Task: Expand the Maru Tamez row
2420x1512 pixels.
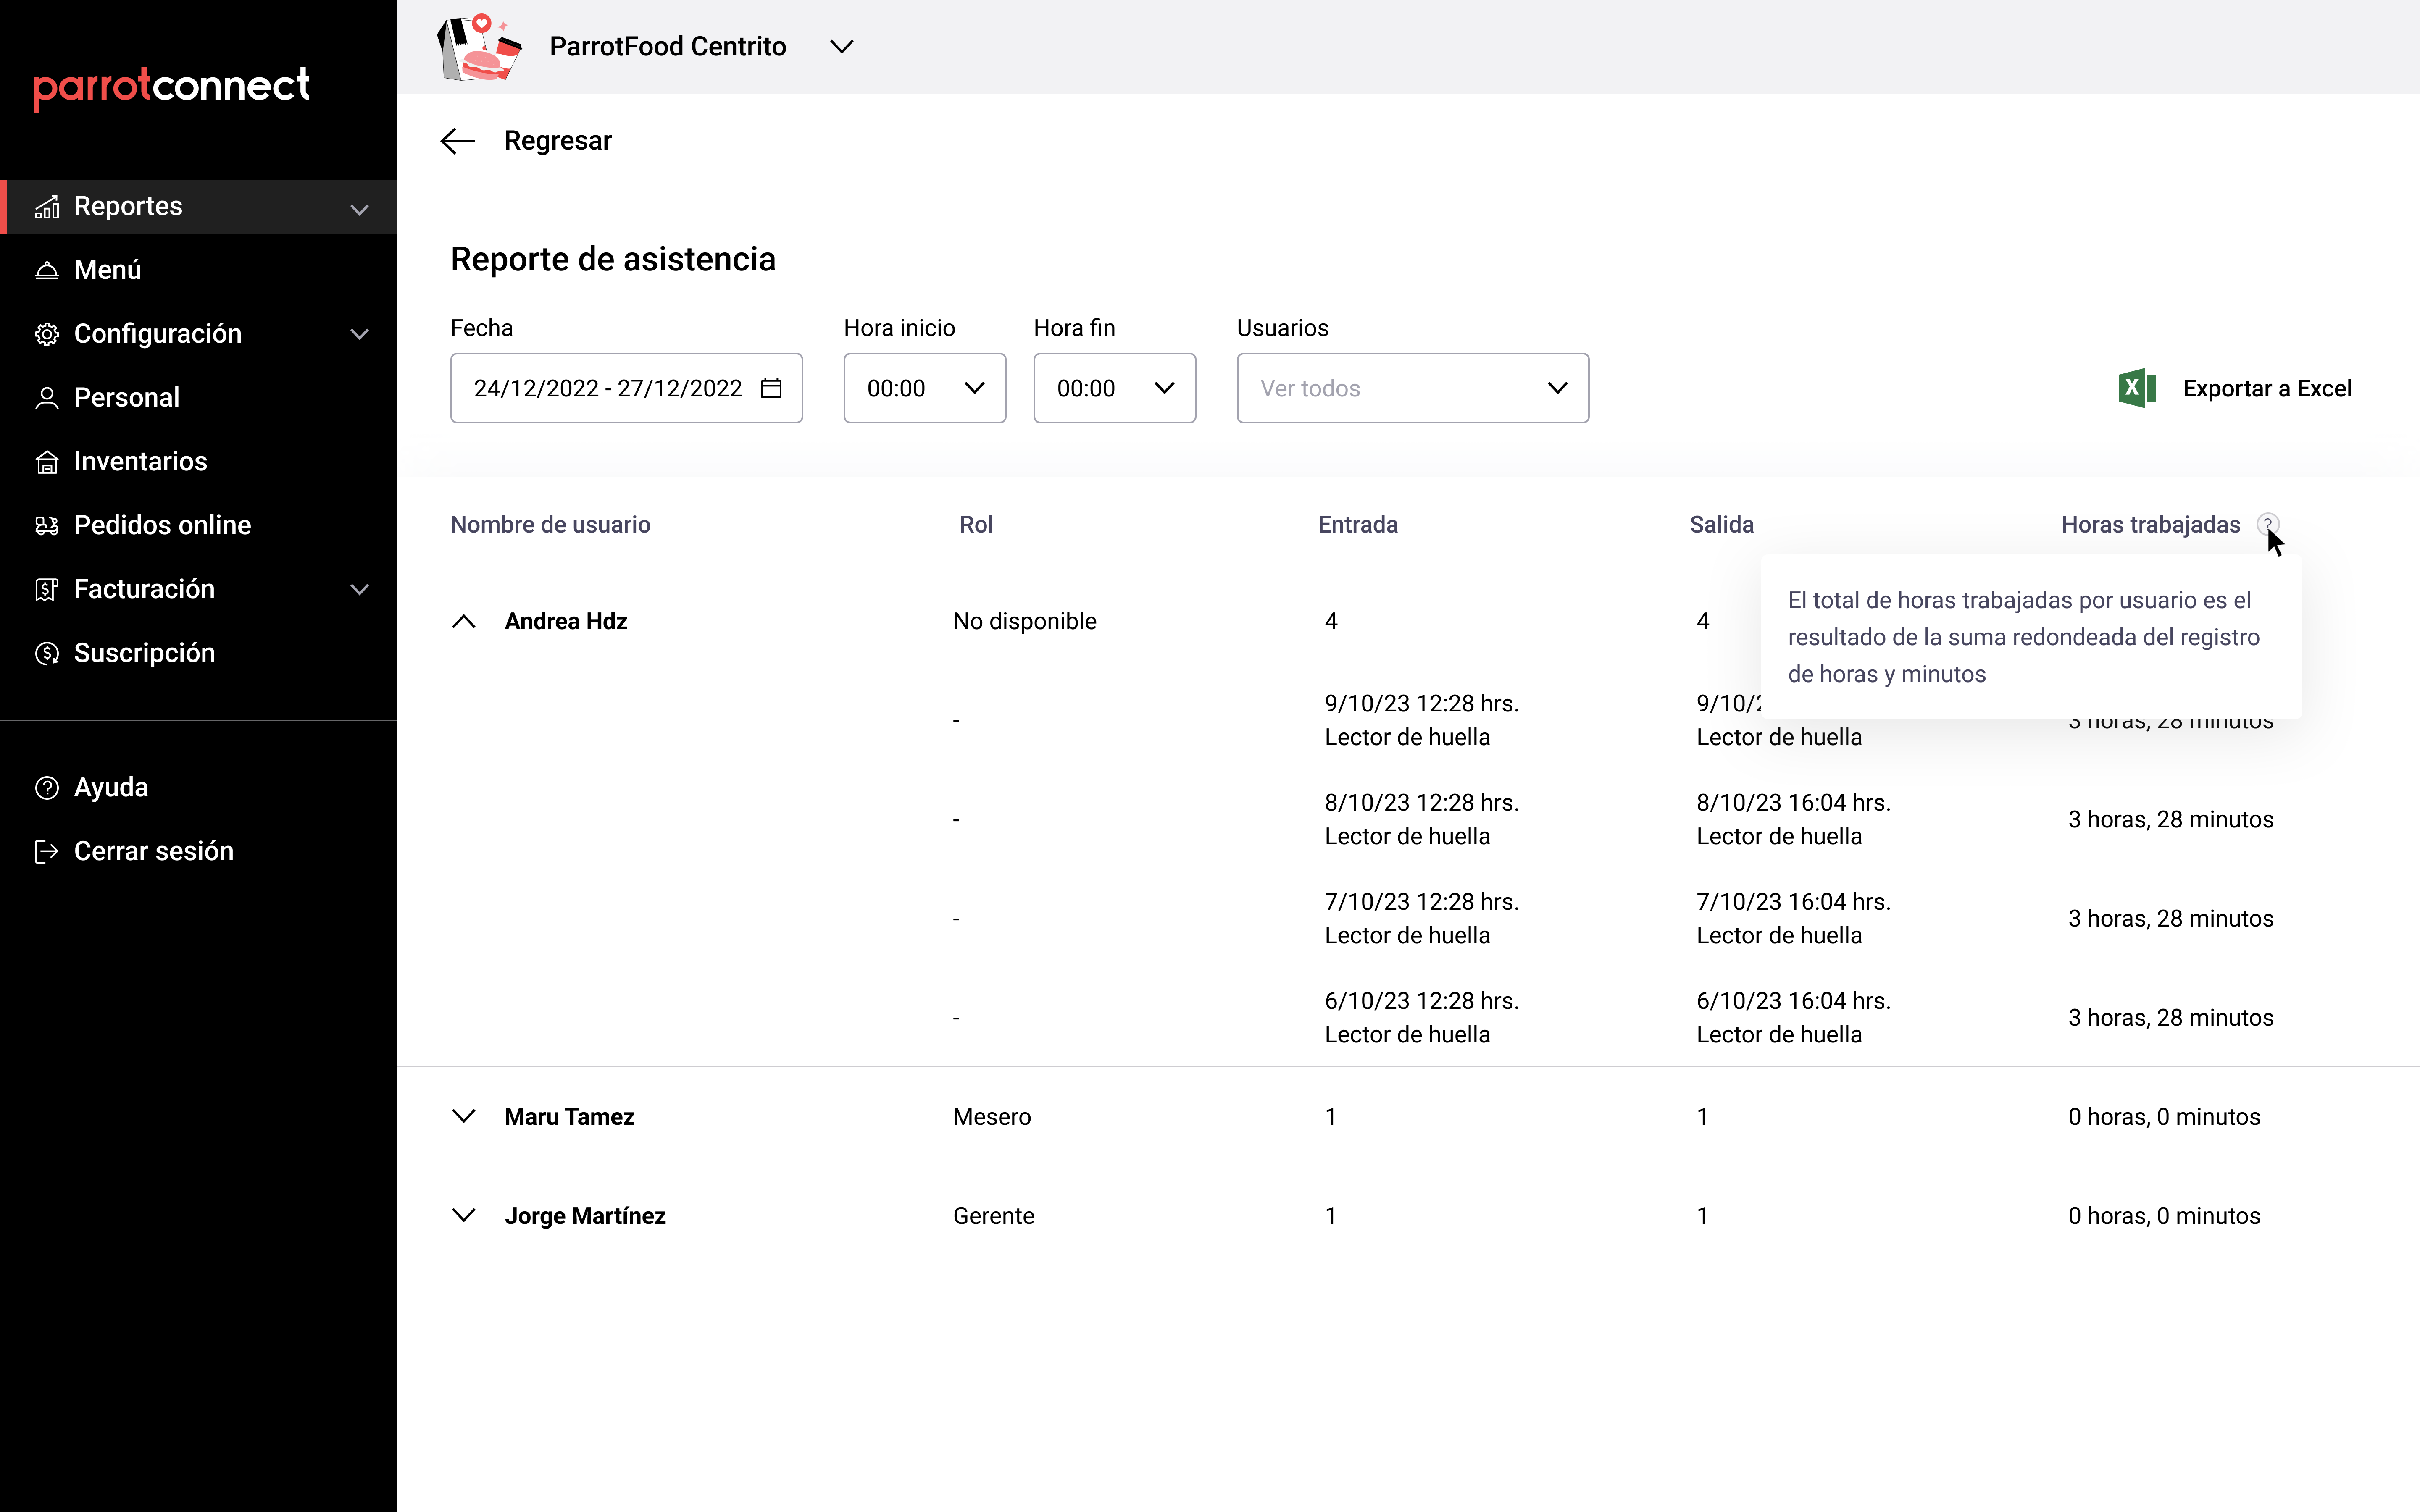Action: point(464,1116)
